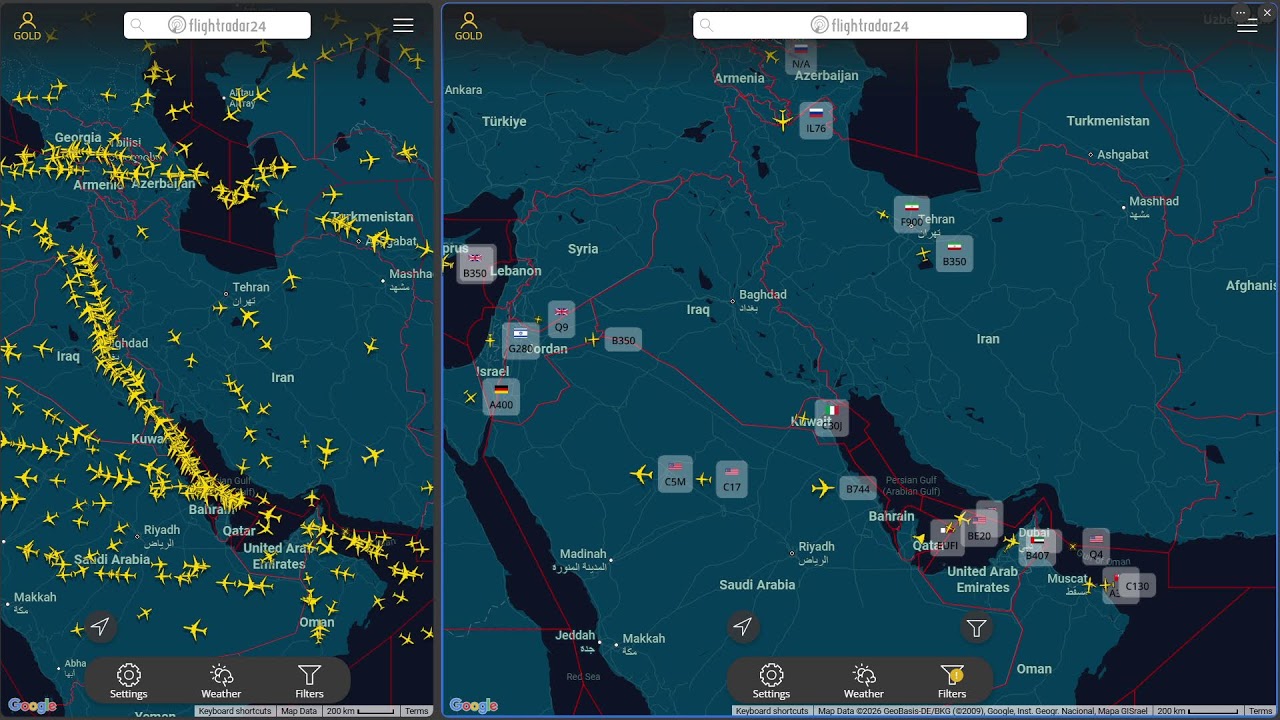This screenshot has width=1280, height=720.
Task: Select the F900 aircraft near Tehran
Action: [911, 214]
